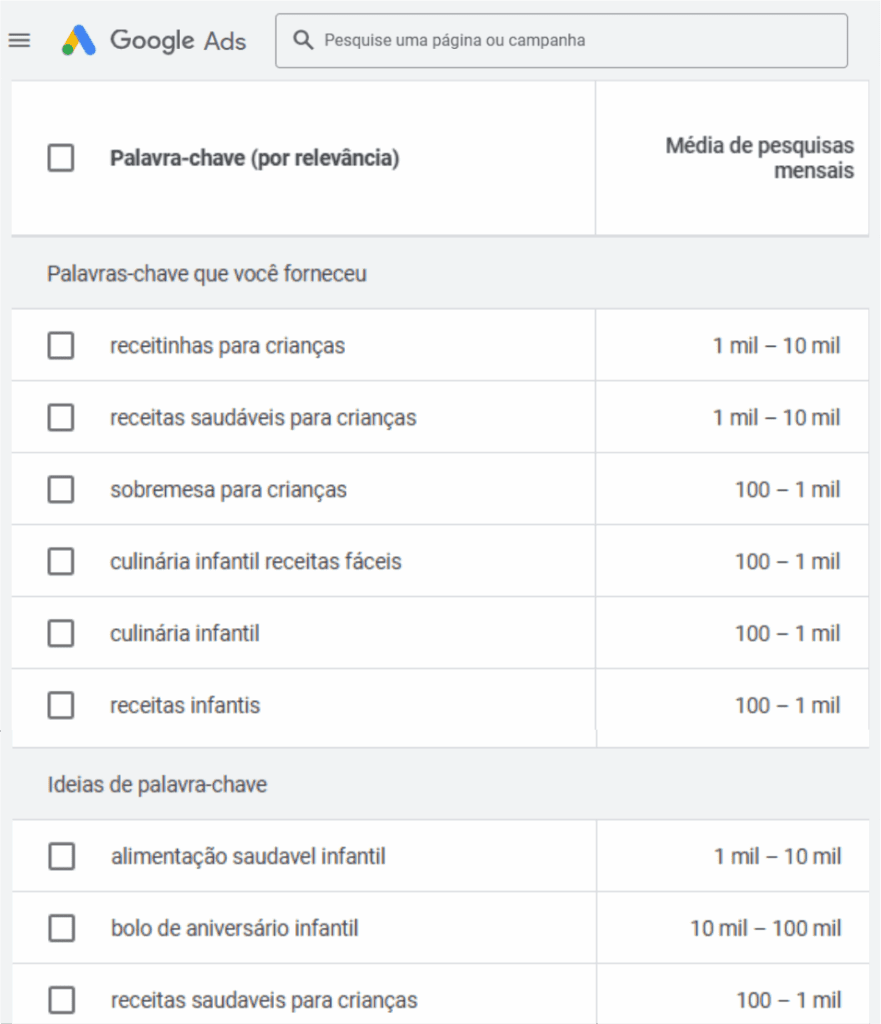Tick 'receitas saudaveis para crianças' idea checkbox
This screenshot has width=881, height=1024.
(x=62, y=1000)
